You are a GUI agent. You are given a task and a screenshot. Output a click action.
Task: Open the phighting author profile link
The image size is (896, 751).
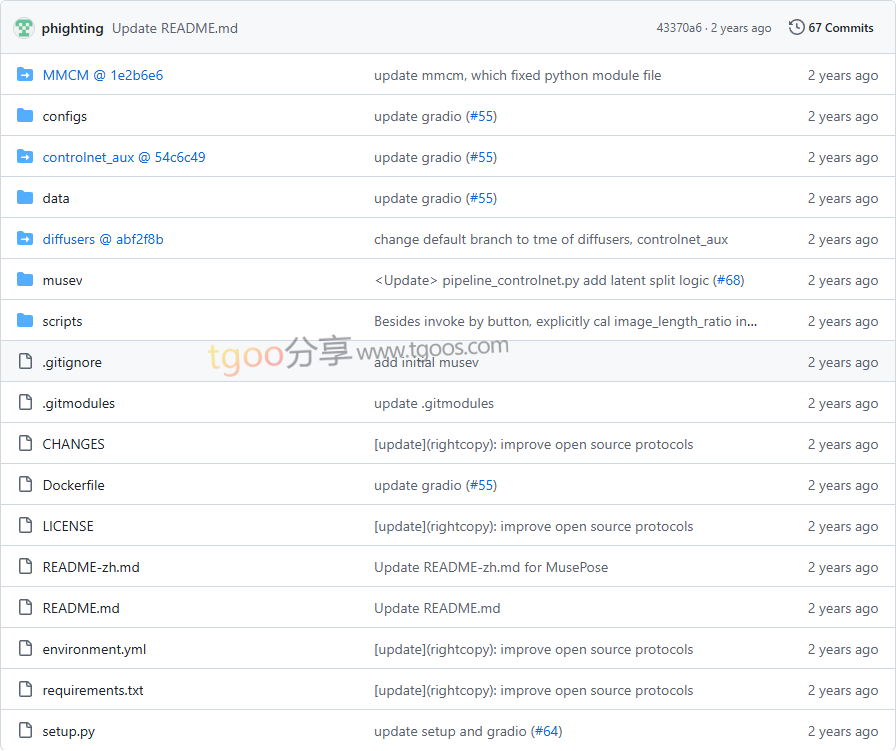(72, 28)
